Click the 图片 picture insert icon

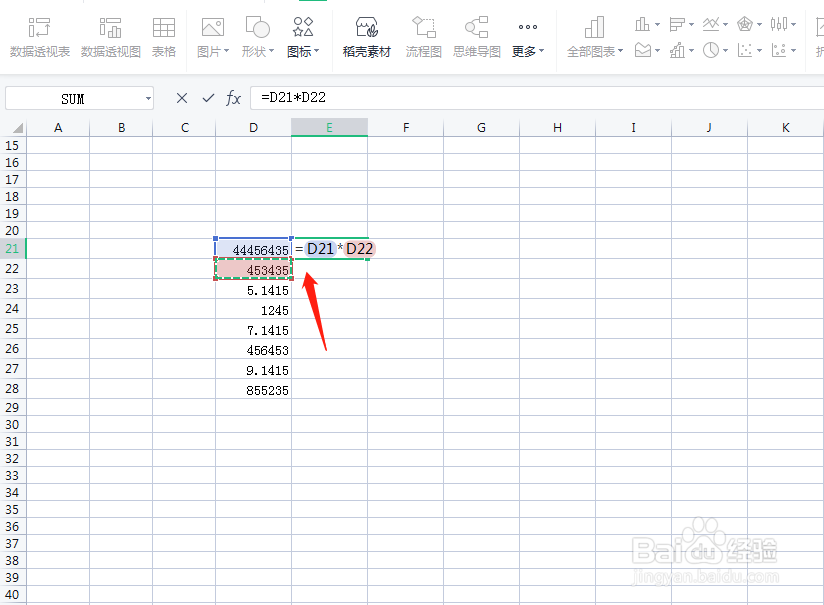(x=213, y=27)
